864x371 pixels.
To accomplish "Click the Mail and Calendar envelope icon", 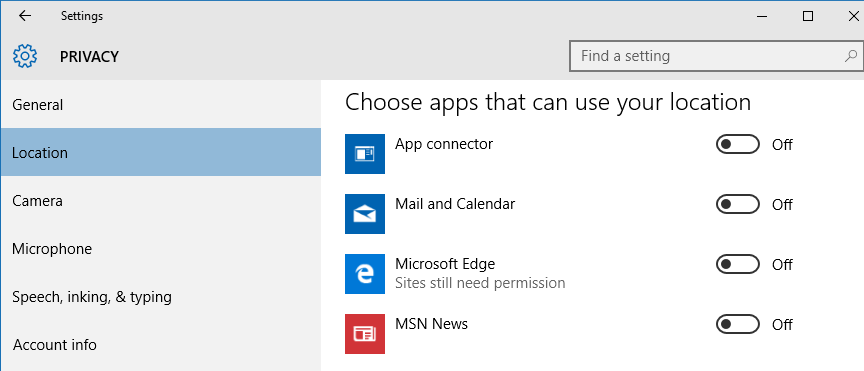I will pos(365,214).
